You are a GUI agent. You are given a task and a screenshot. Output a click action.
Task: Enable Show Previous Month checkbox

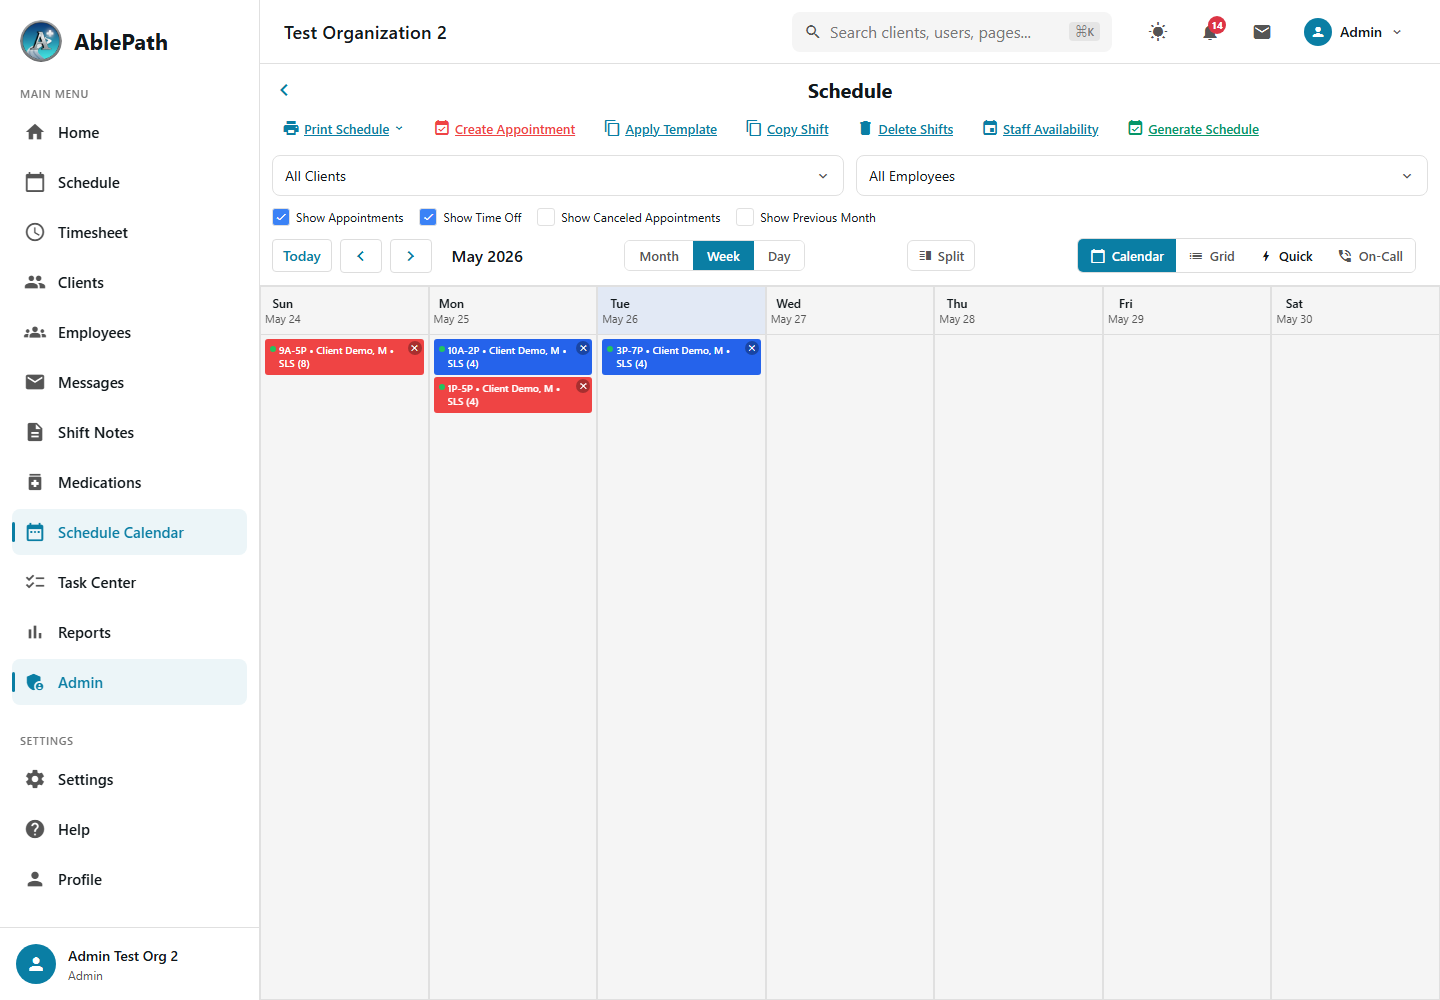tap(745, 217)
